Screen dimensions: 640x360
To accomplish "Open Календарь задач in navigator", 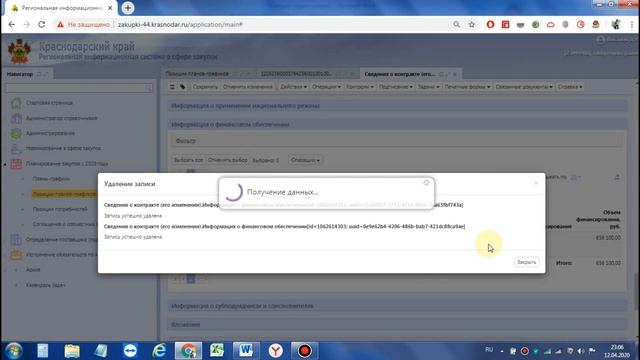I will 45,285.
